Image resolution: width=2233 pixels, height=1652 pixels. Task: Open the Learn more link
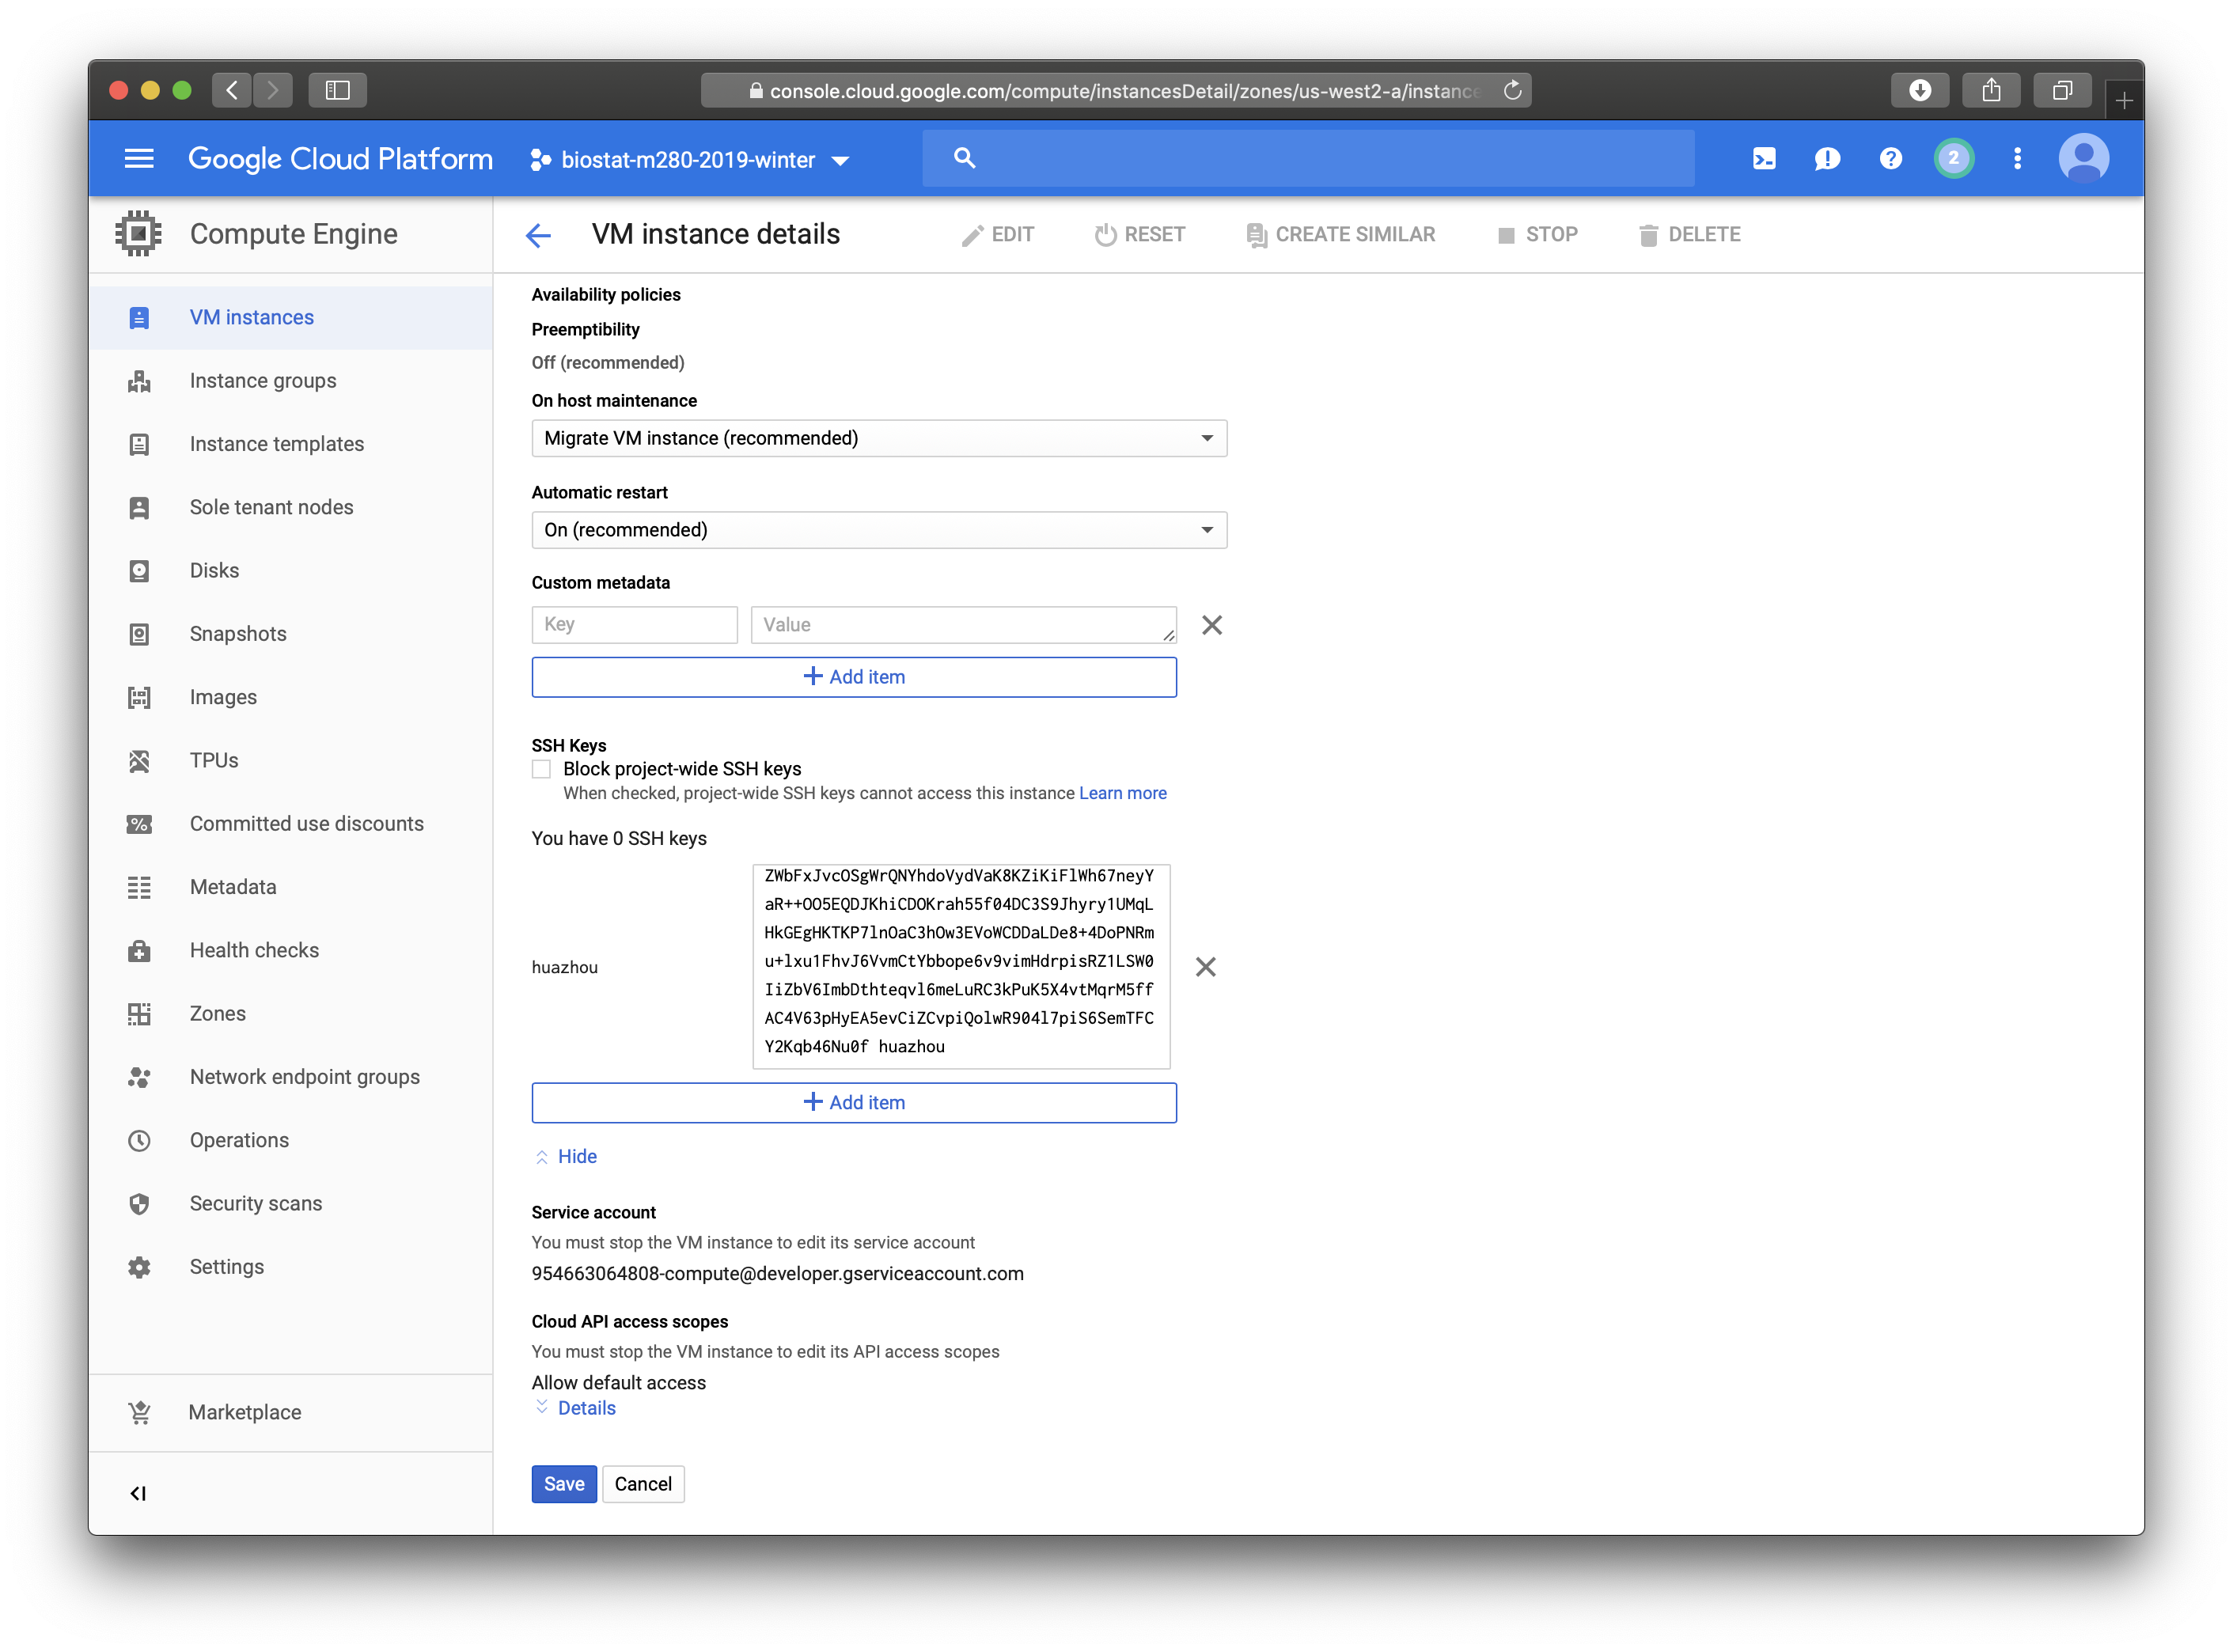1122,793
